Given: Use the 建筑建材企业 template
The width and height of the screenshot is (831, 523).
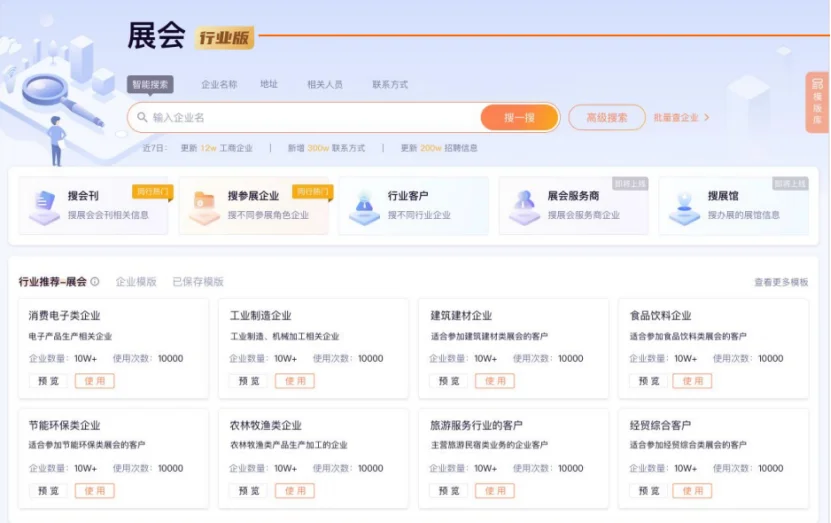Looking at the screenshot, I should click(x=494, y=380).
